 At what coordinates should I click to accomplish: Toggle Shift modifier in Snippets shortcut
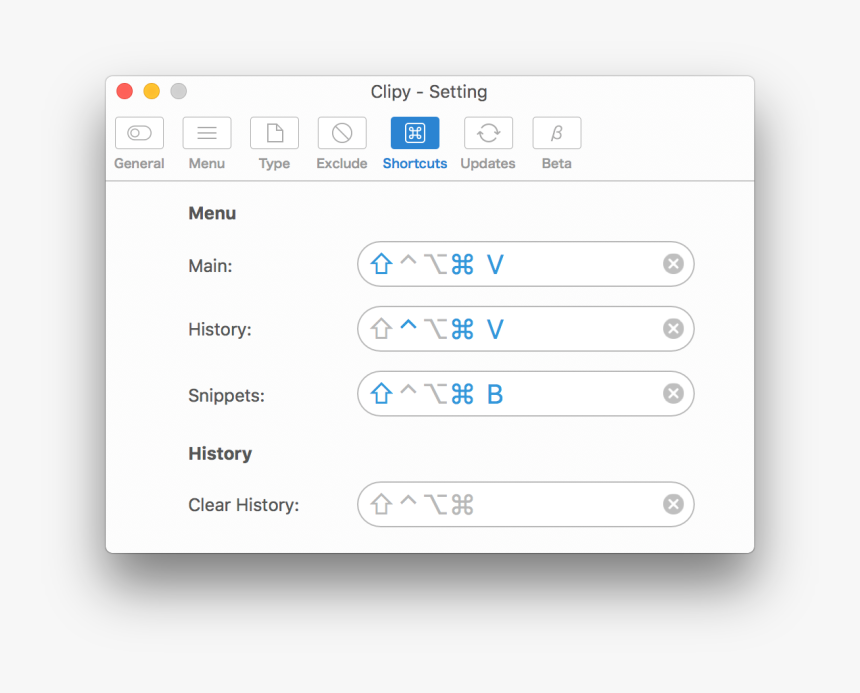pos(381,393)
